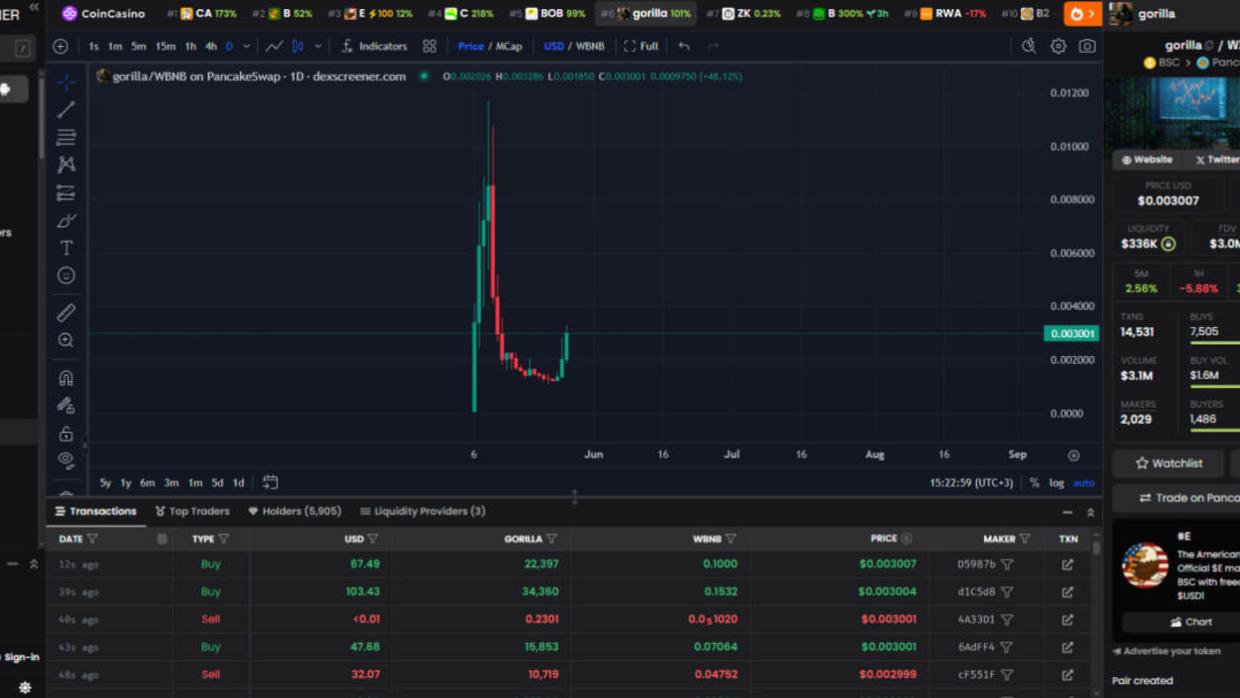Expand the timeframe interval dropdown arrow
The width and height of the screenshot is (1240, 698).
[246, 46]
